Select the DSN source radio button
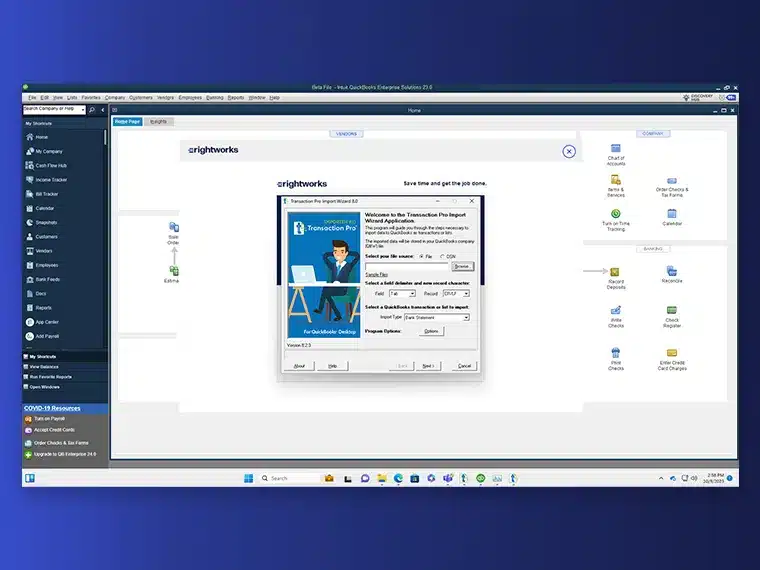The image size is (760, 570). click(442, 256)
